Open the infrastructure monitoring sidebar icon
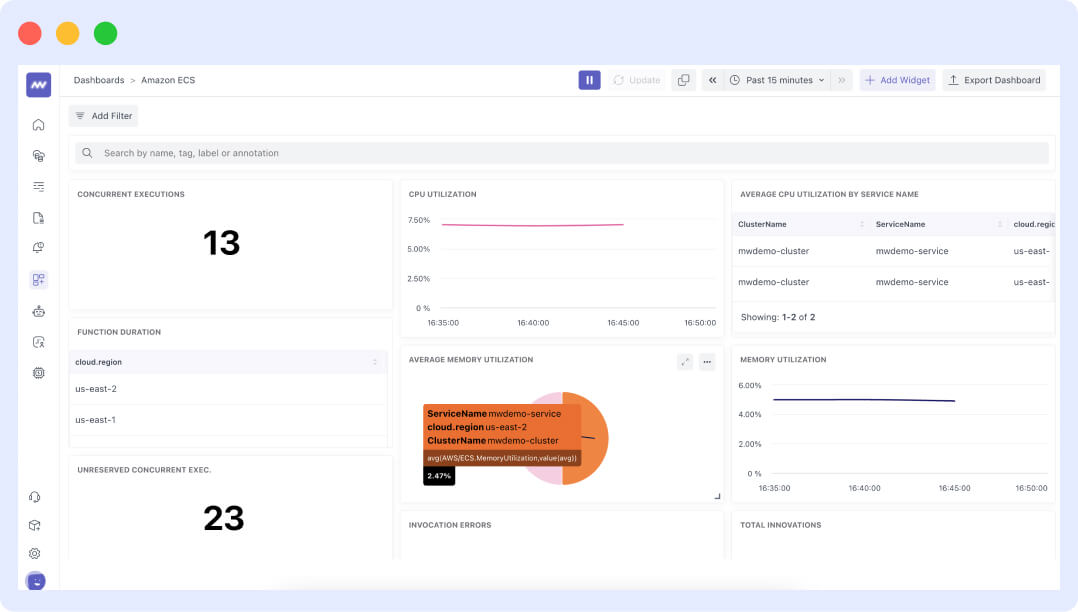This screenshot has width=1078, height=612. point(38,156)
